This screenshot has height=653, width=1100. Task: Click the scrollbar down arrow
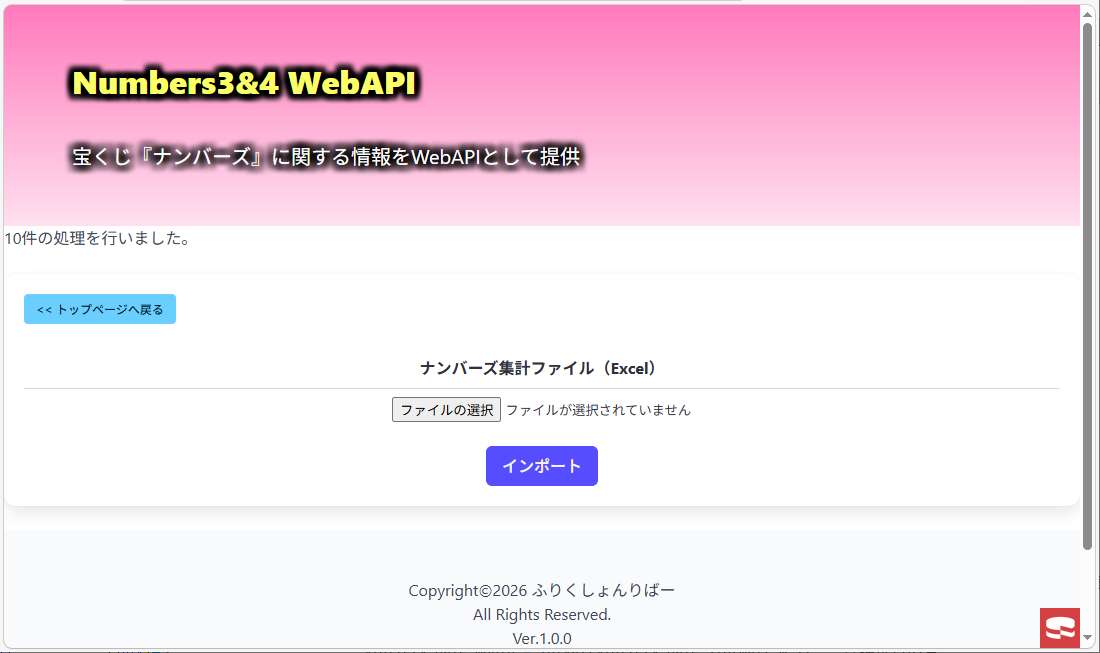[1087, 638]
